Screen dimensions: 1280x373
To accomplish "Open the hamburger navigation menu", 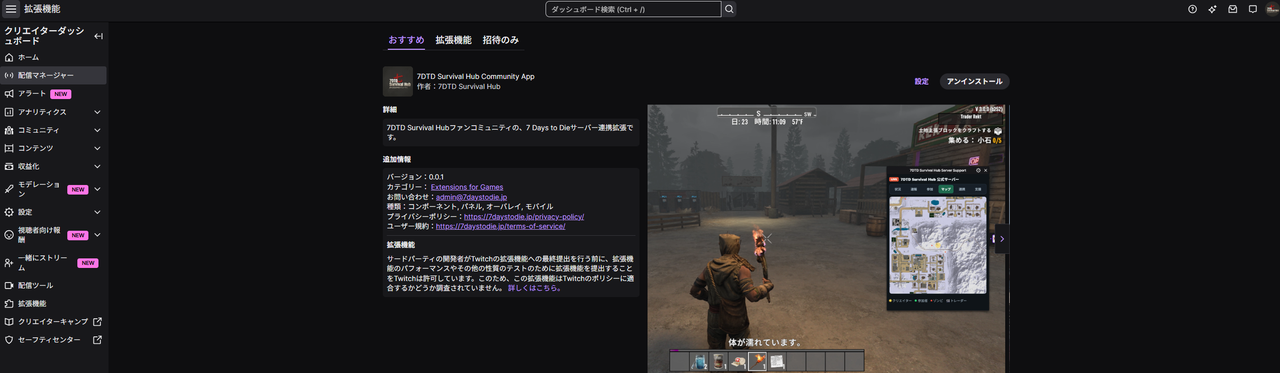I will click(11, 9).
